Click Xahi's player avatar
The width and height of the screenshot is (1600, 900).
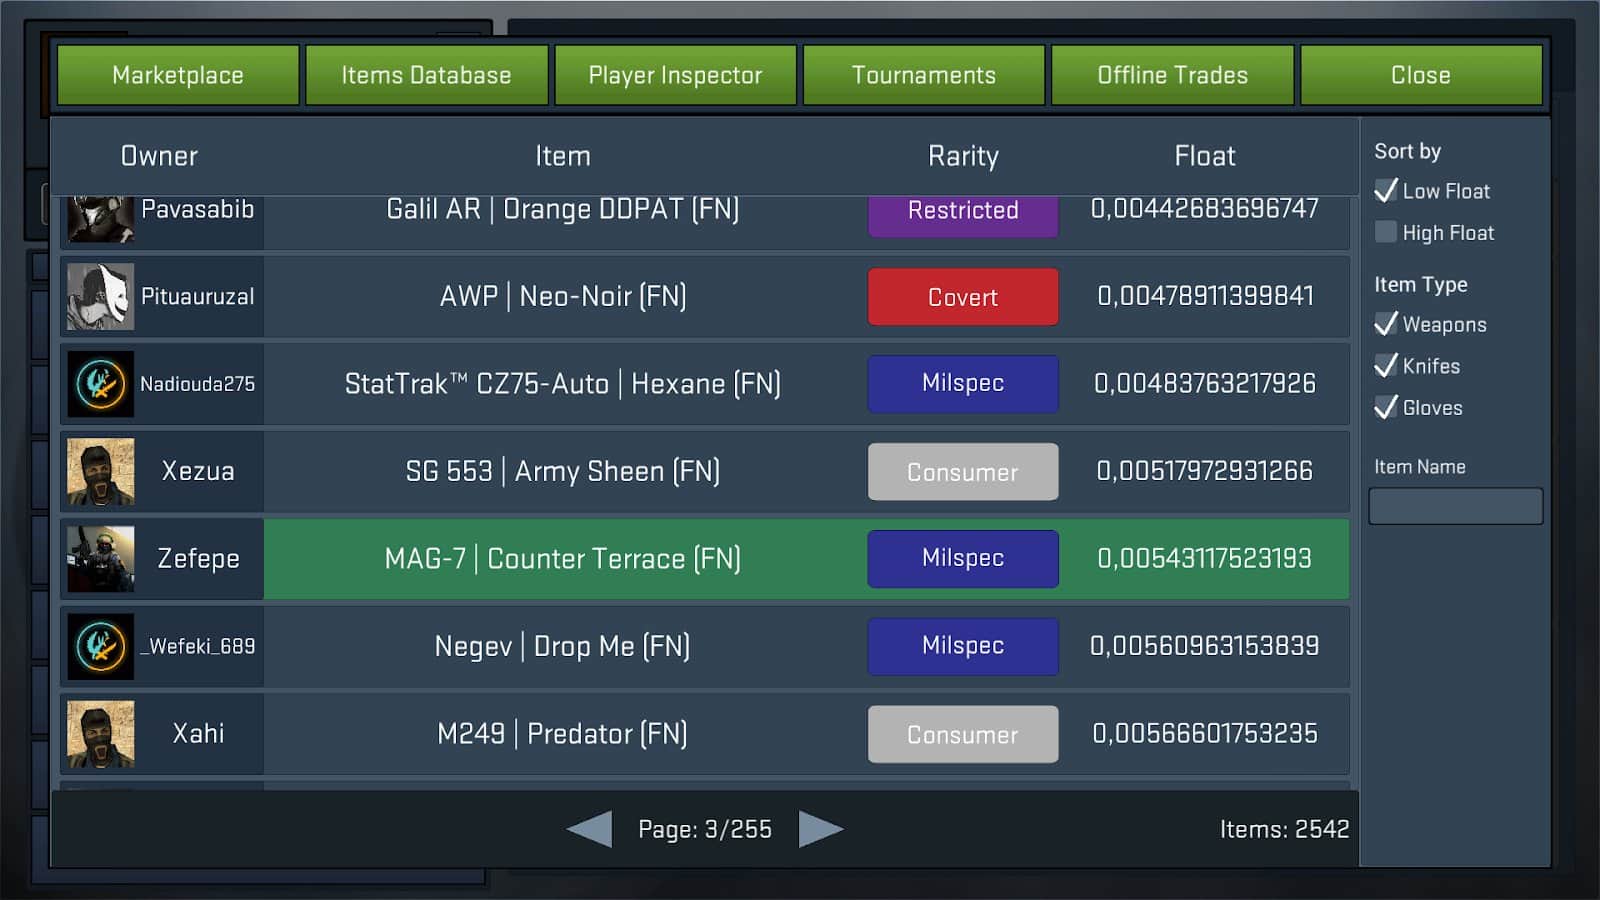pos(100,733)
